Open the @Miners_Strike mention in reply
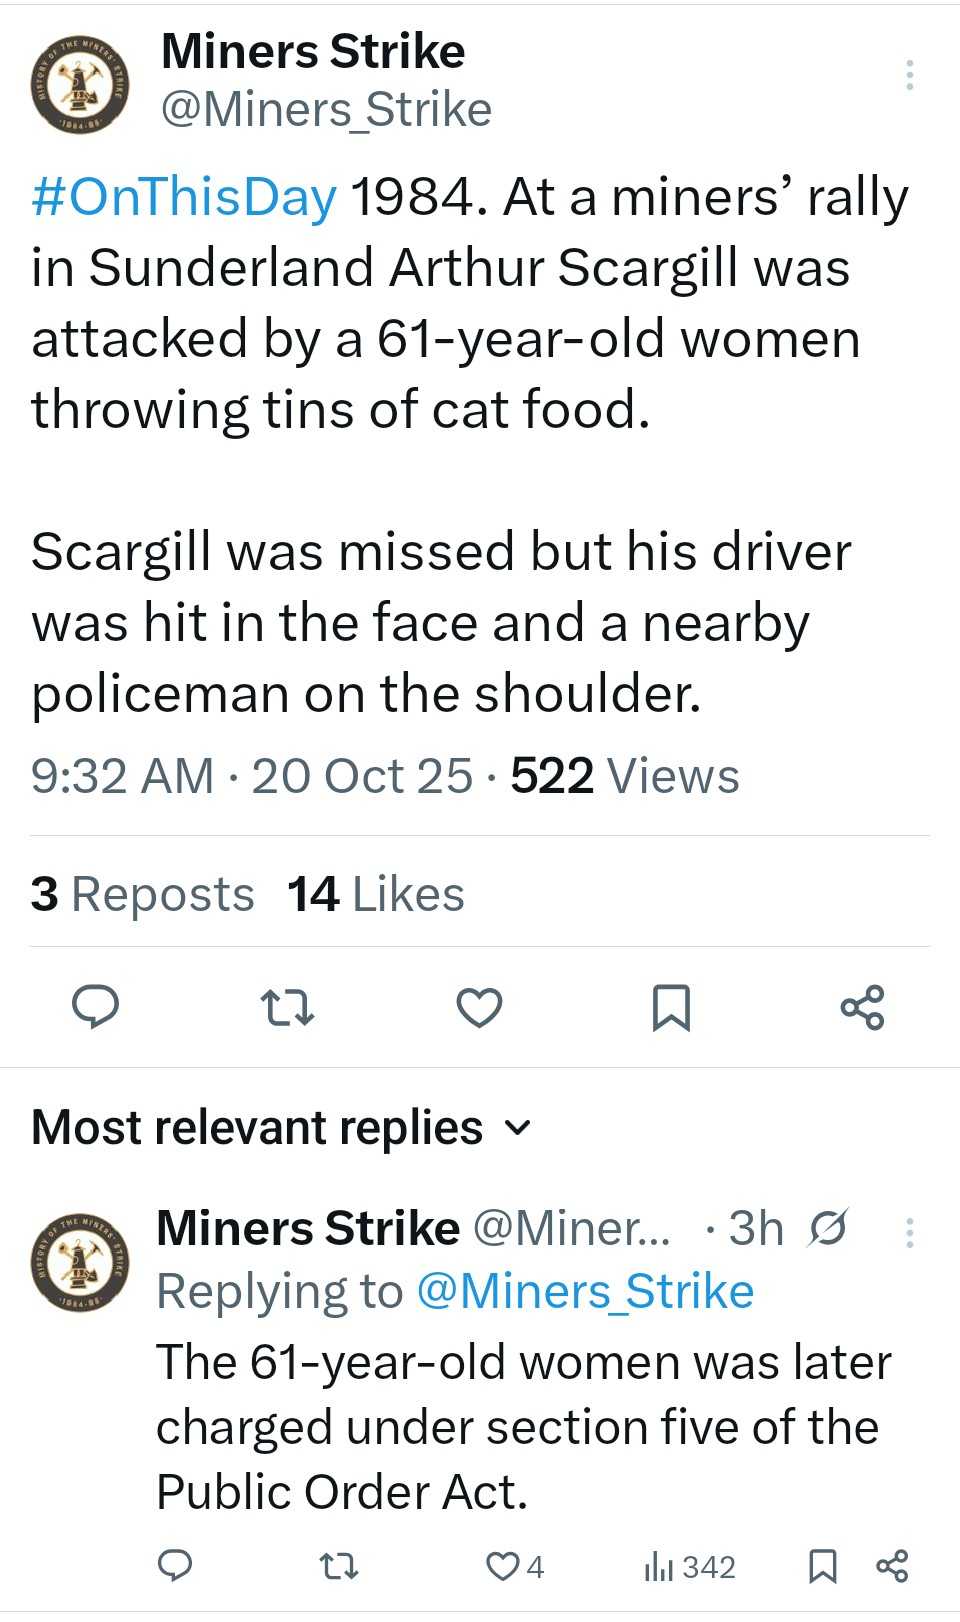Screen dimensions: 960x1622 pyautogui.click(x=584, y=1291)
